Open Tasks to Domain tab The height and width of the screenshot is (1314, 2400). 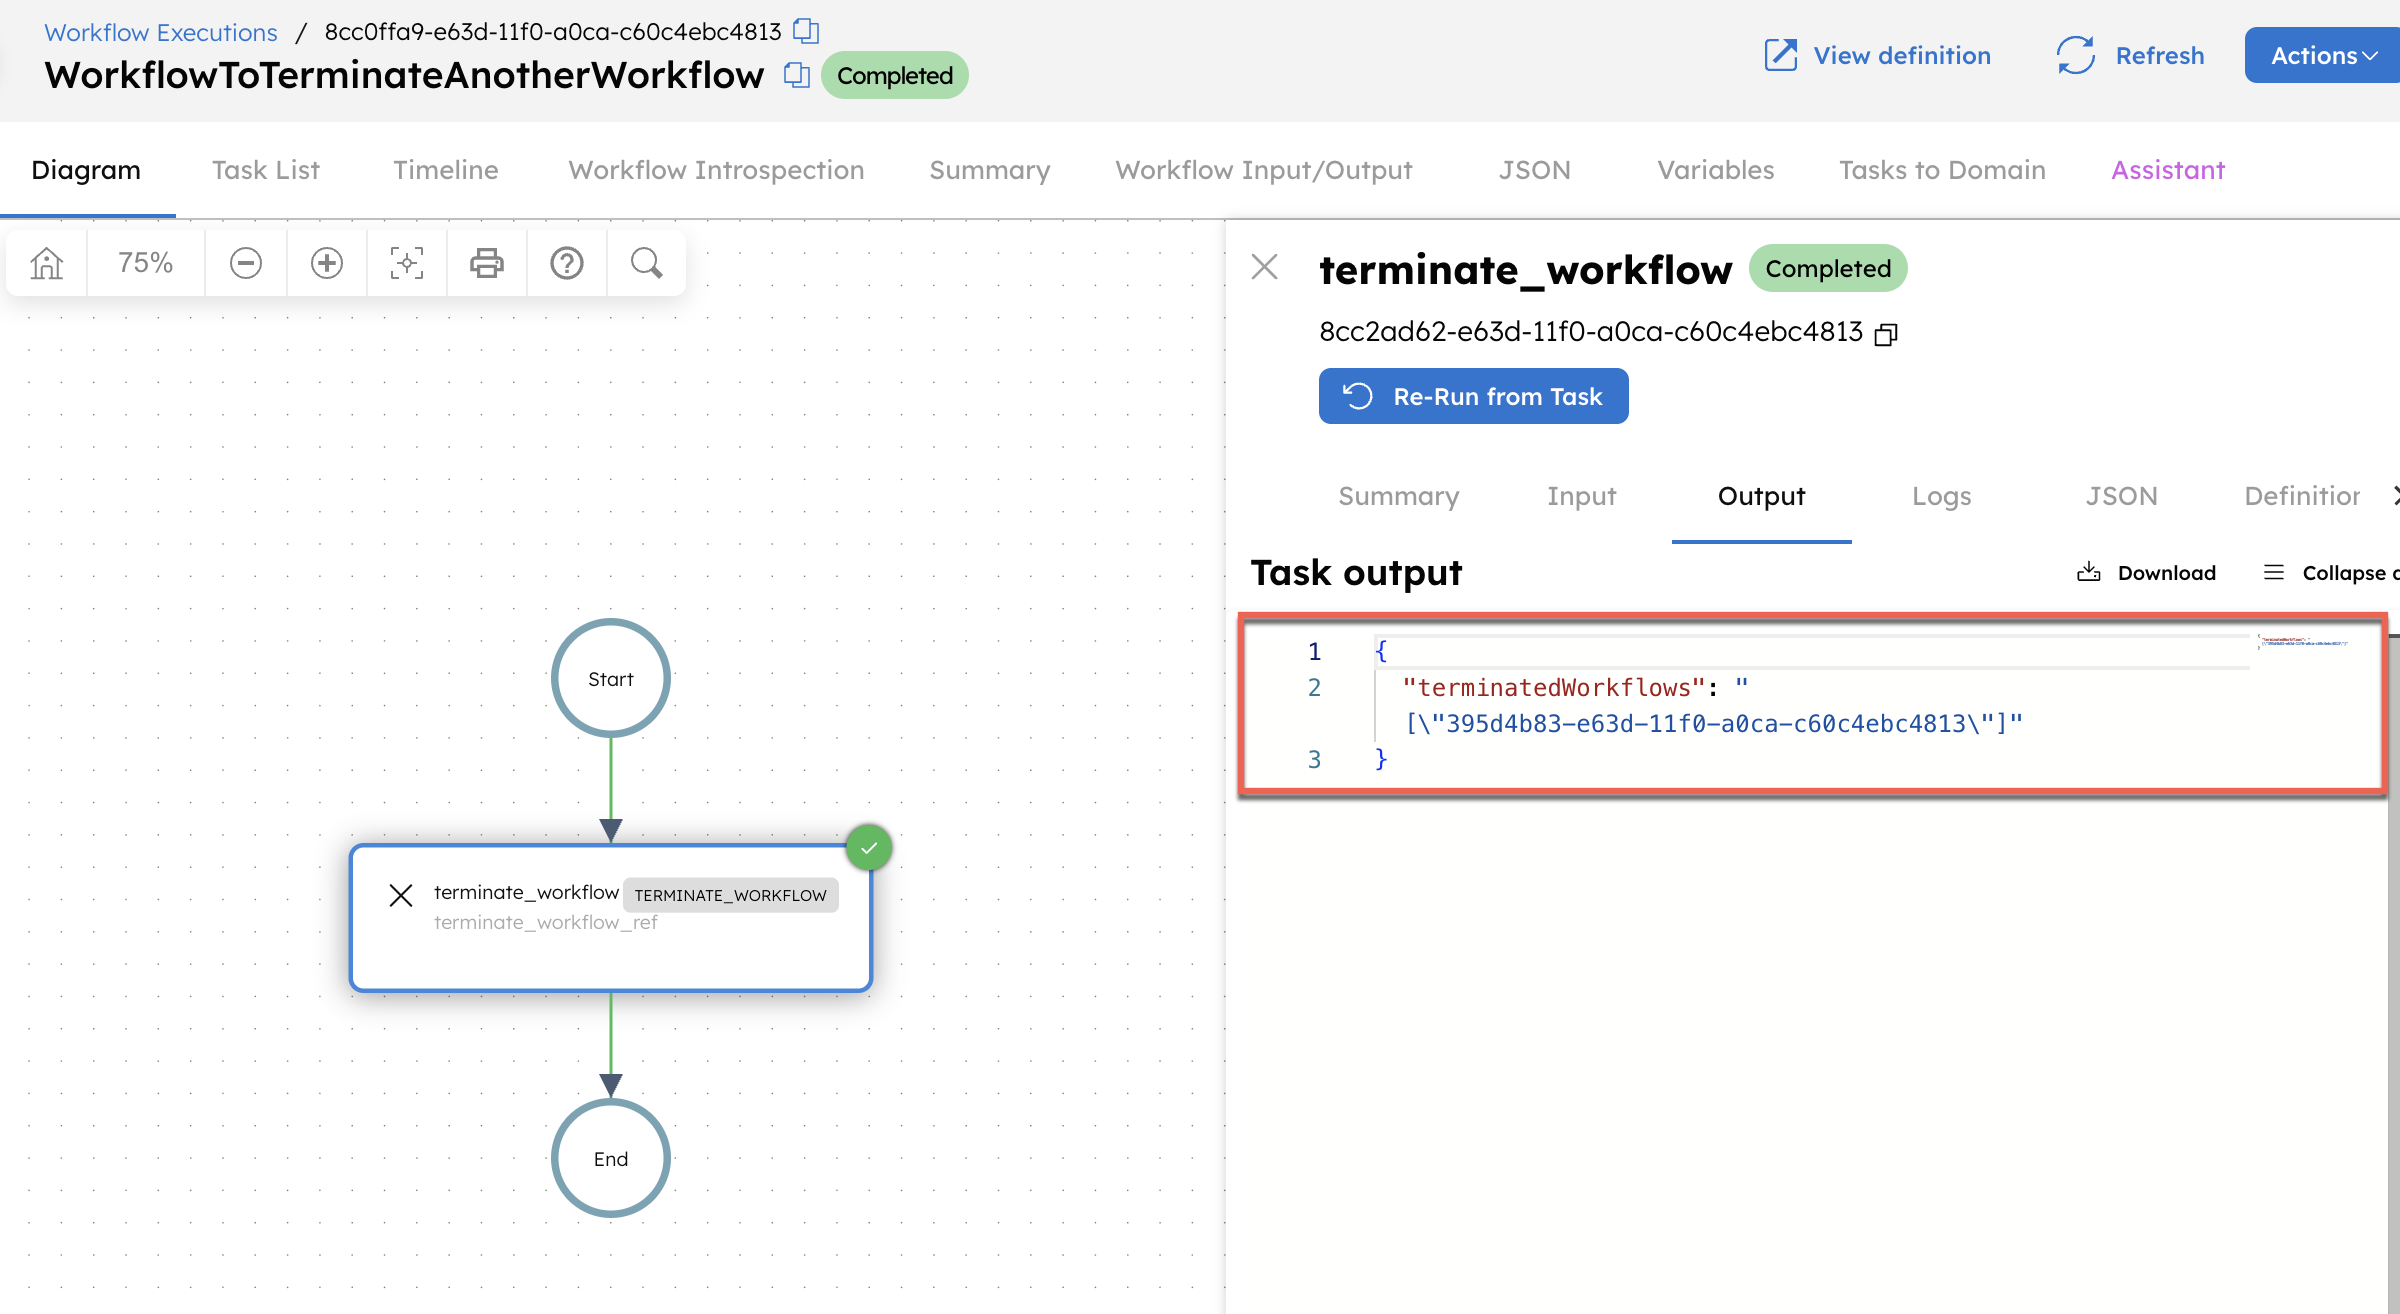point(1942,170)
